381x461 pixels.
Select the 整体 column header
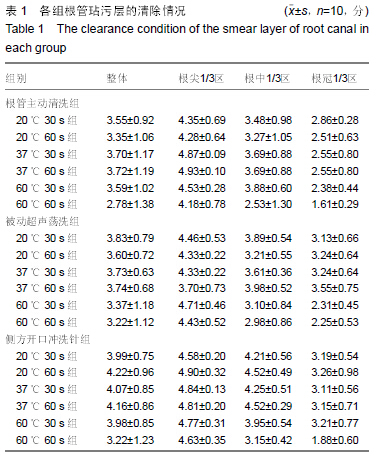(117, 78)
